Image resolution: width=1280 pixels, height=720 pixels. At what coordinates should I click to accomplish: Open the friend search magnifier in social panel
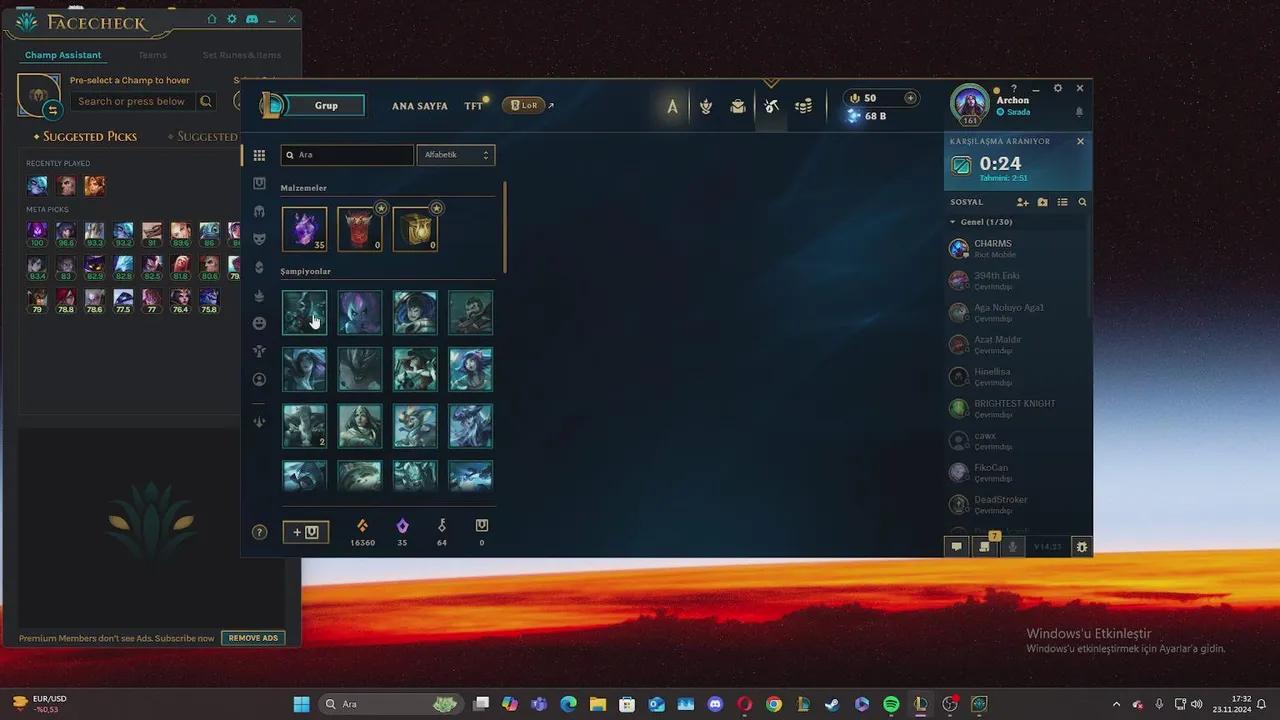point(1082,202)
